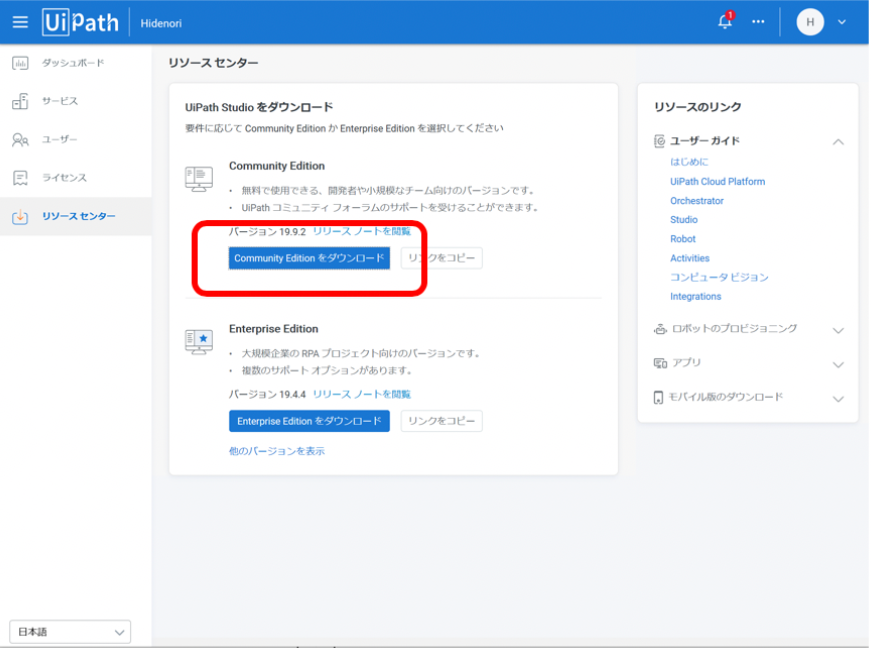Viewport: 871px width, 648px height.
Task: Open the 日本語 language dropdown
Action: click(x=70, y=632)
